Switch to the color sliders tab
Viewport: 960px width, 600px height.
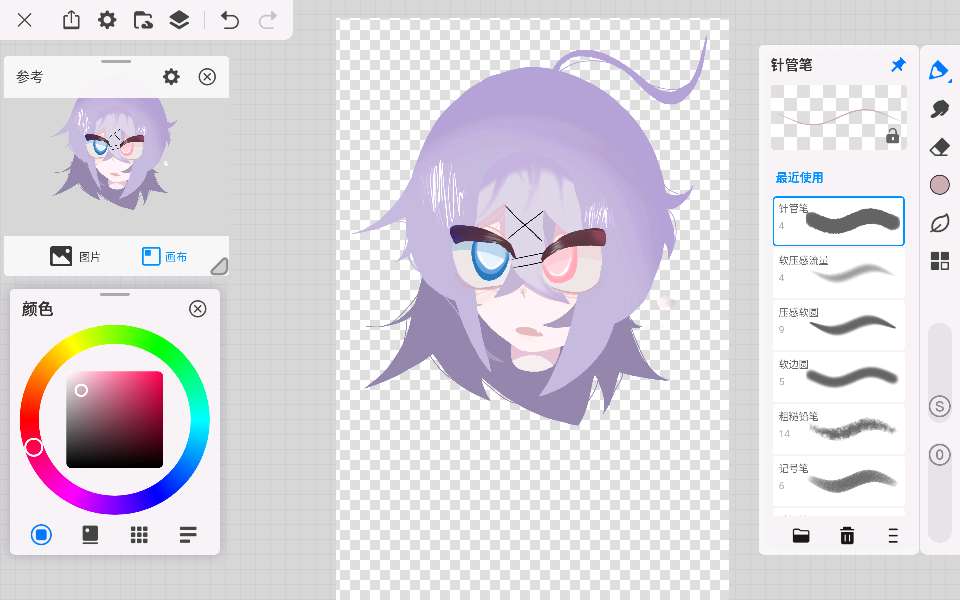point(188,535)
